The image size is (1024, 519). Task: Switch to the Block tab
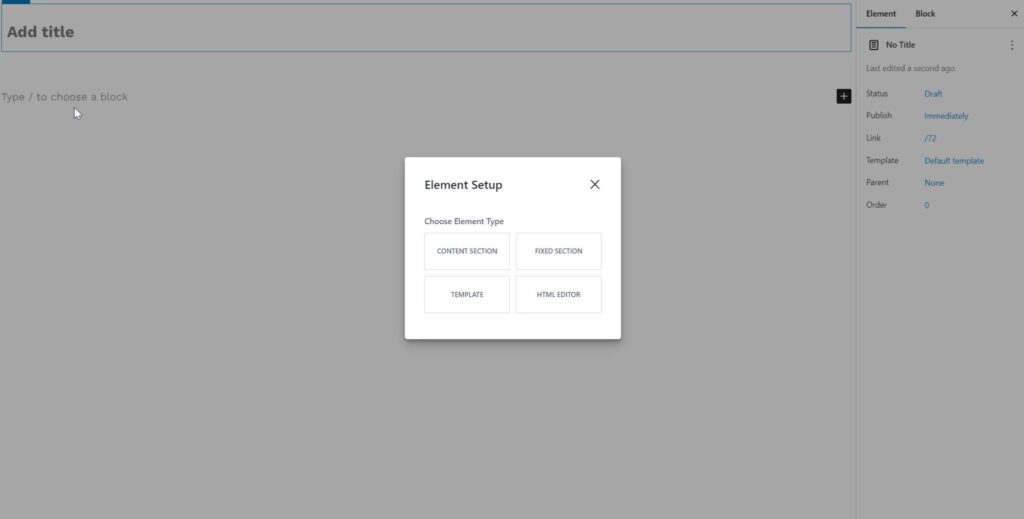point(925,14)
